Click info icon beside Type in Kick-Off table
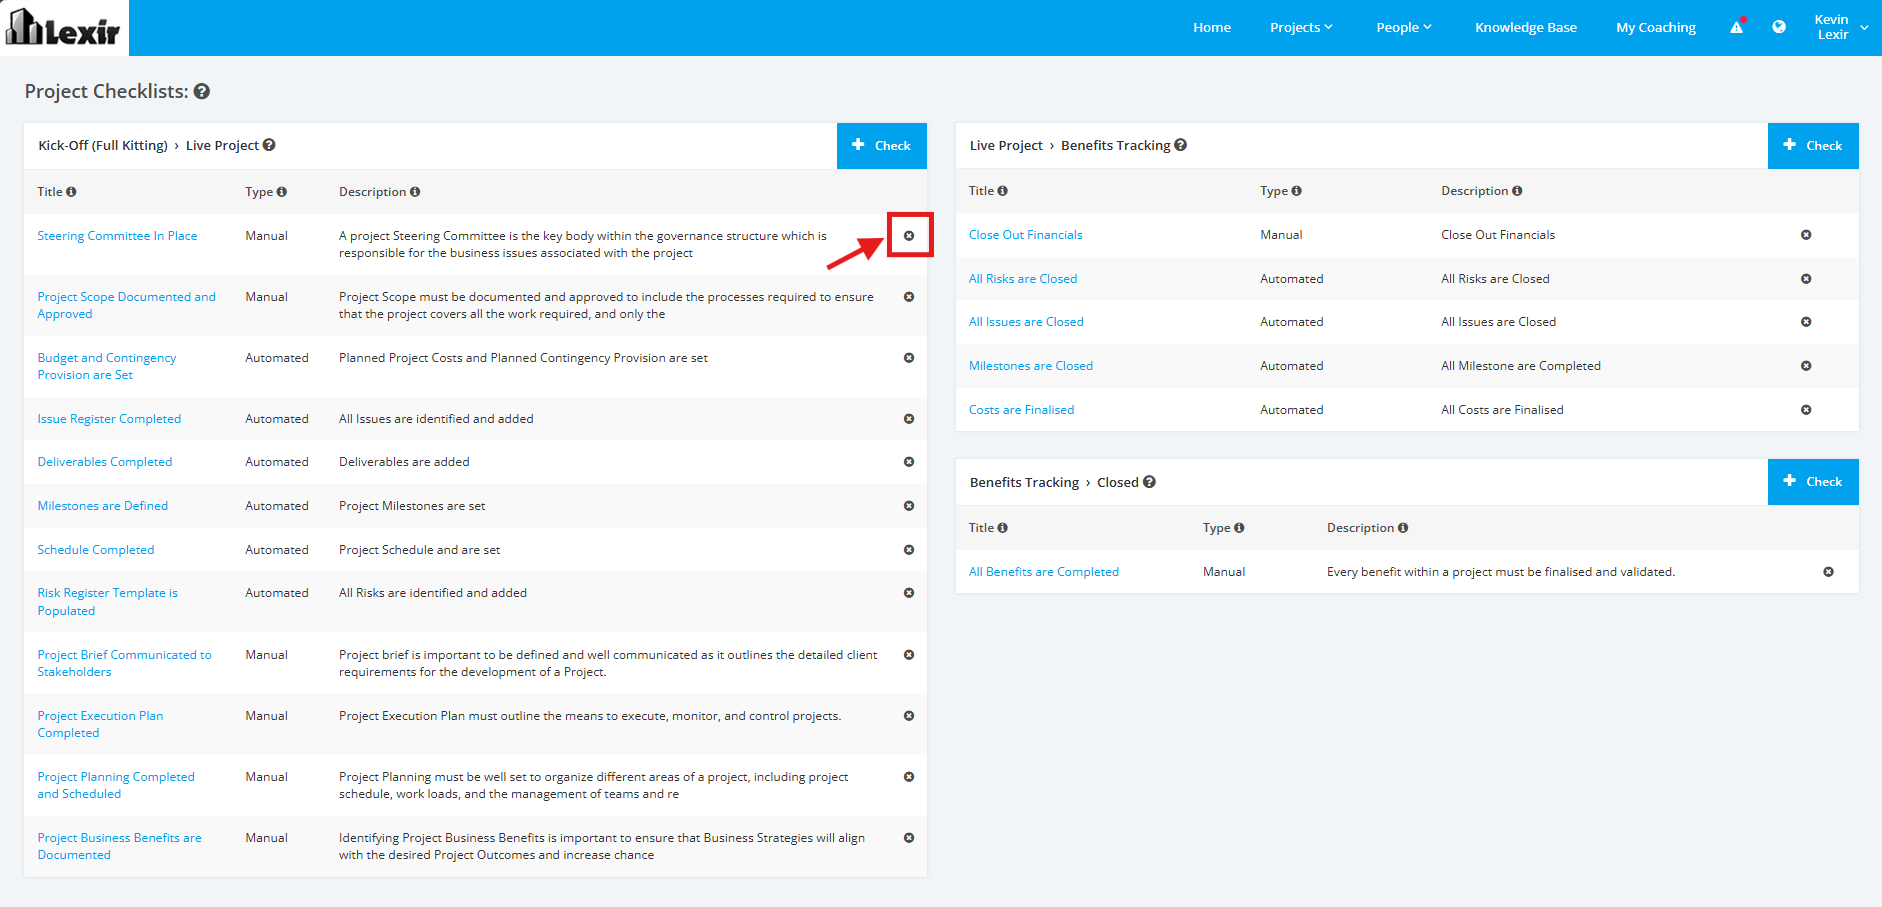1882x907 pixels. point(282,192)
